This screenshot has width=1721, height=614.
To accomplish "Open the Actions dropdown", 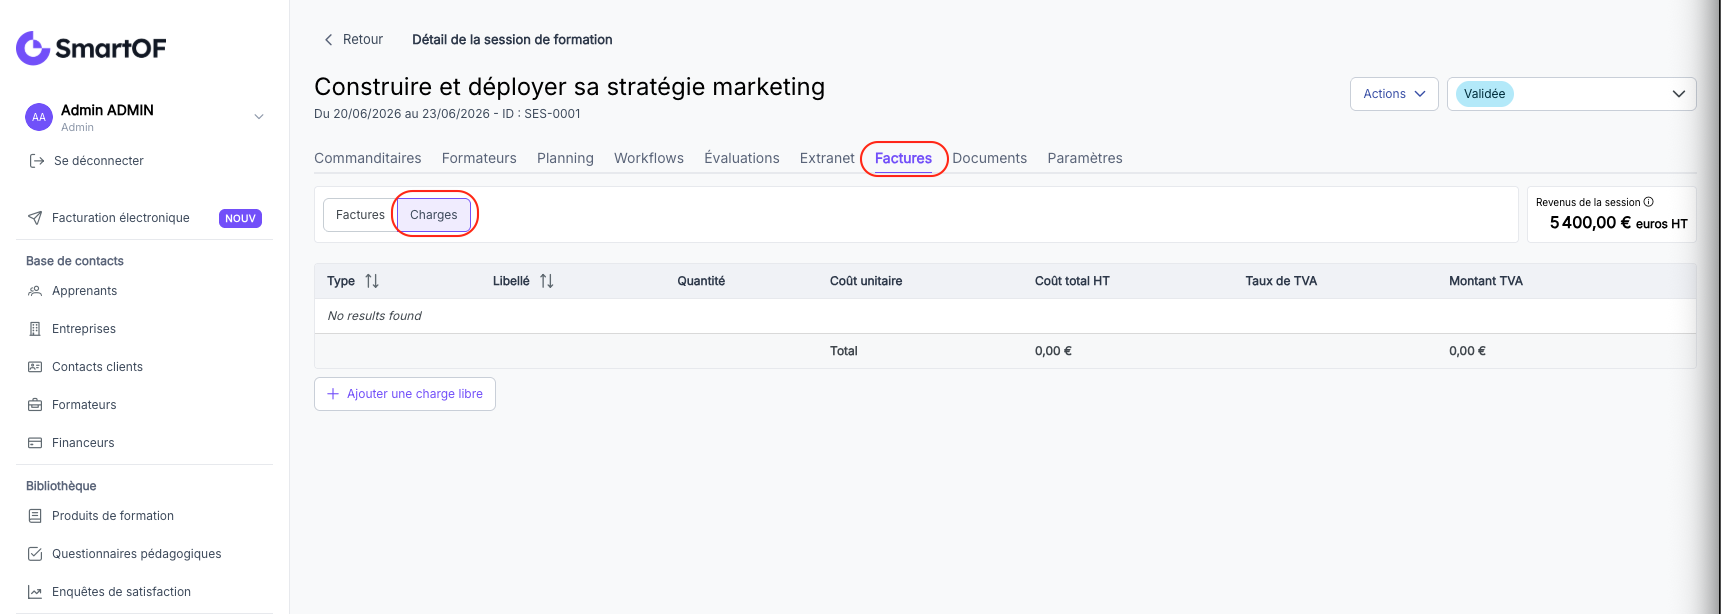I will [x=1394, y=94].
